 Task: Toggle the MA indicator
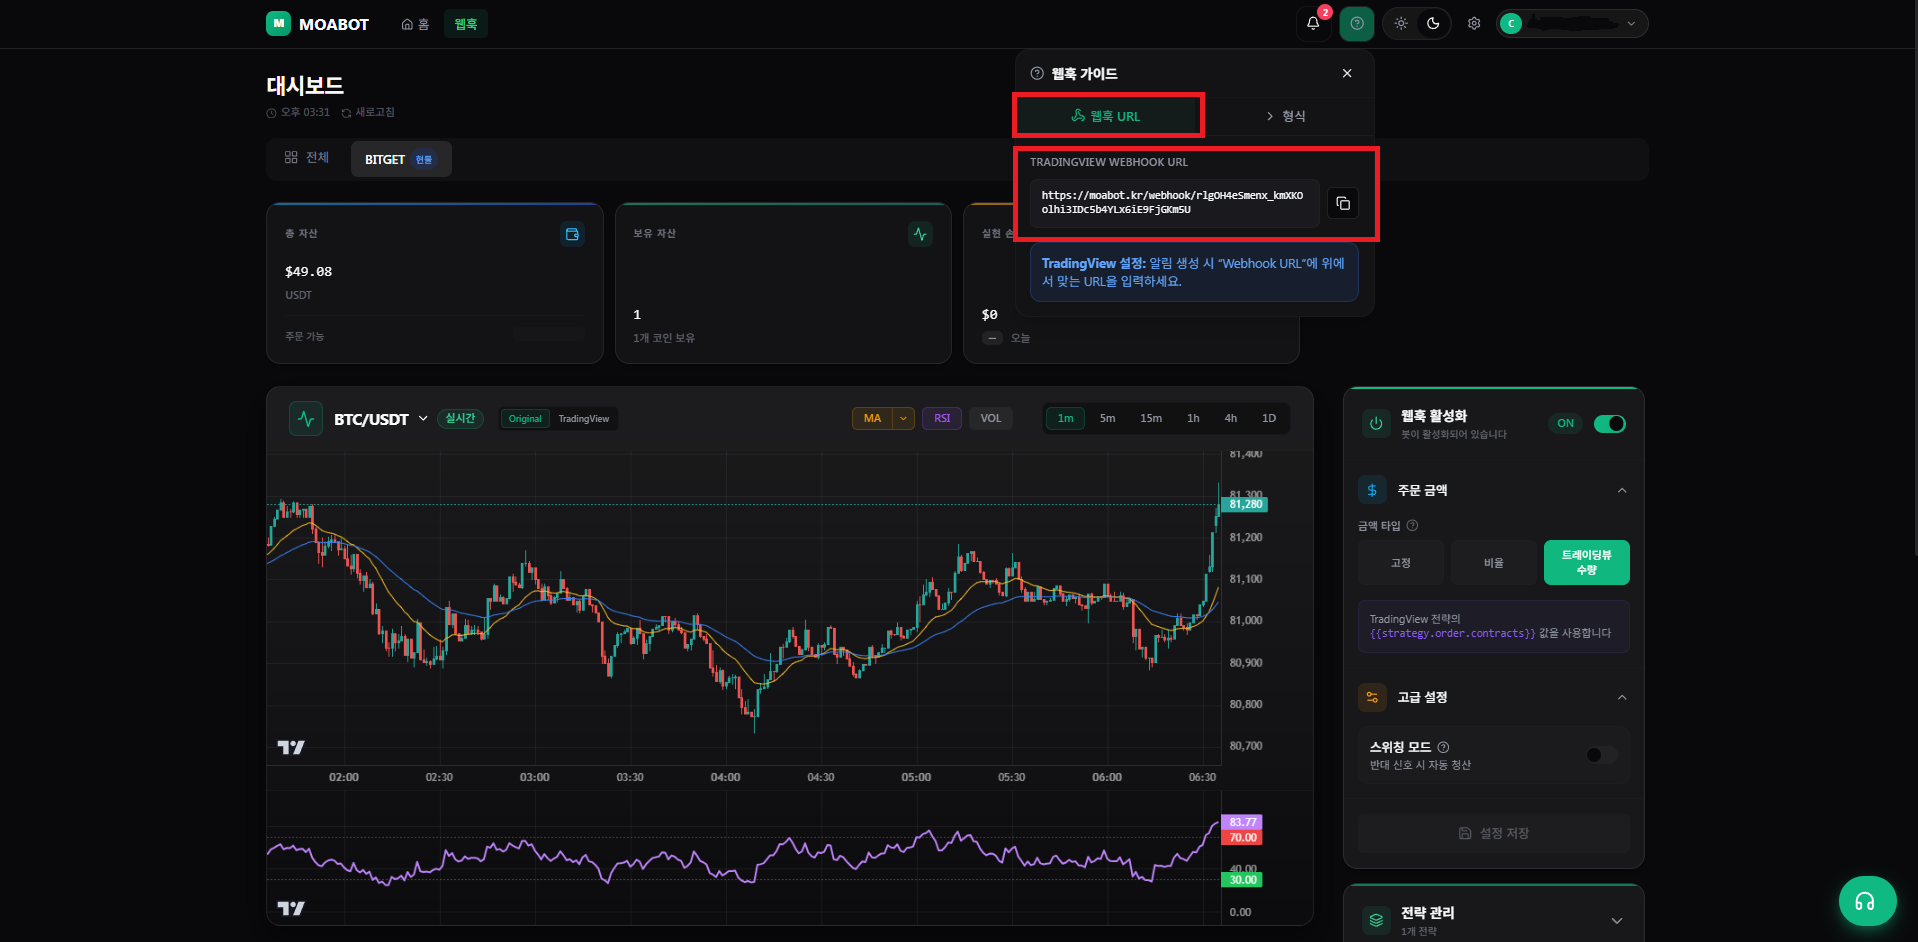click(x=873, y=418)
